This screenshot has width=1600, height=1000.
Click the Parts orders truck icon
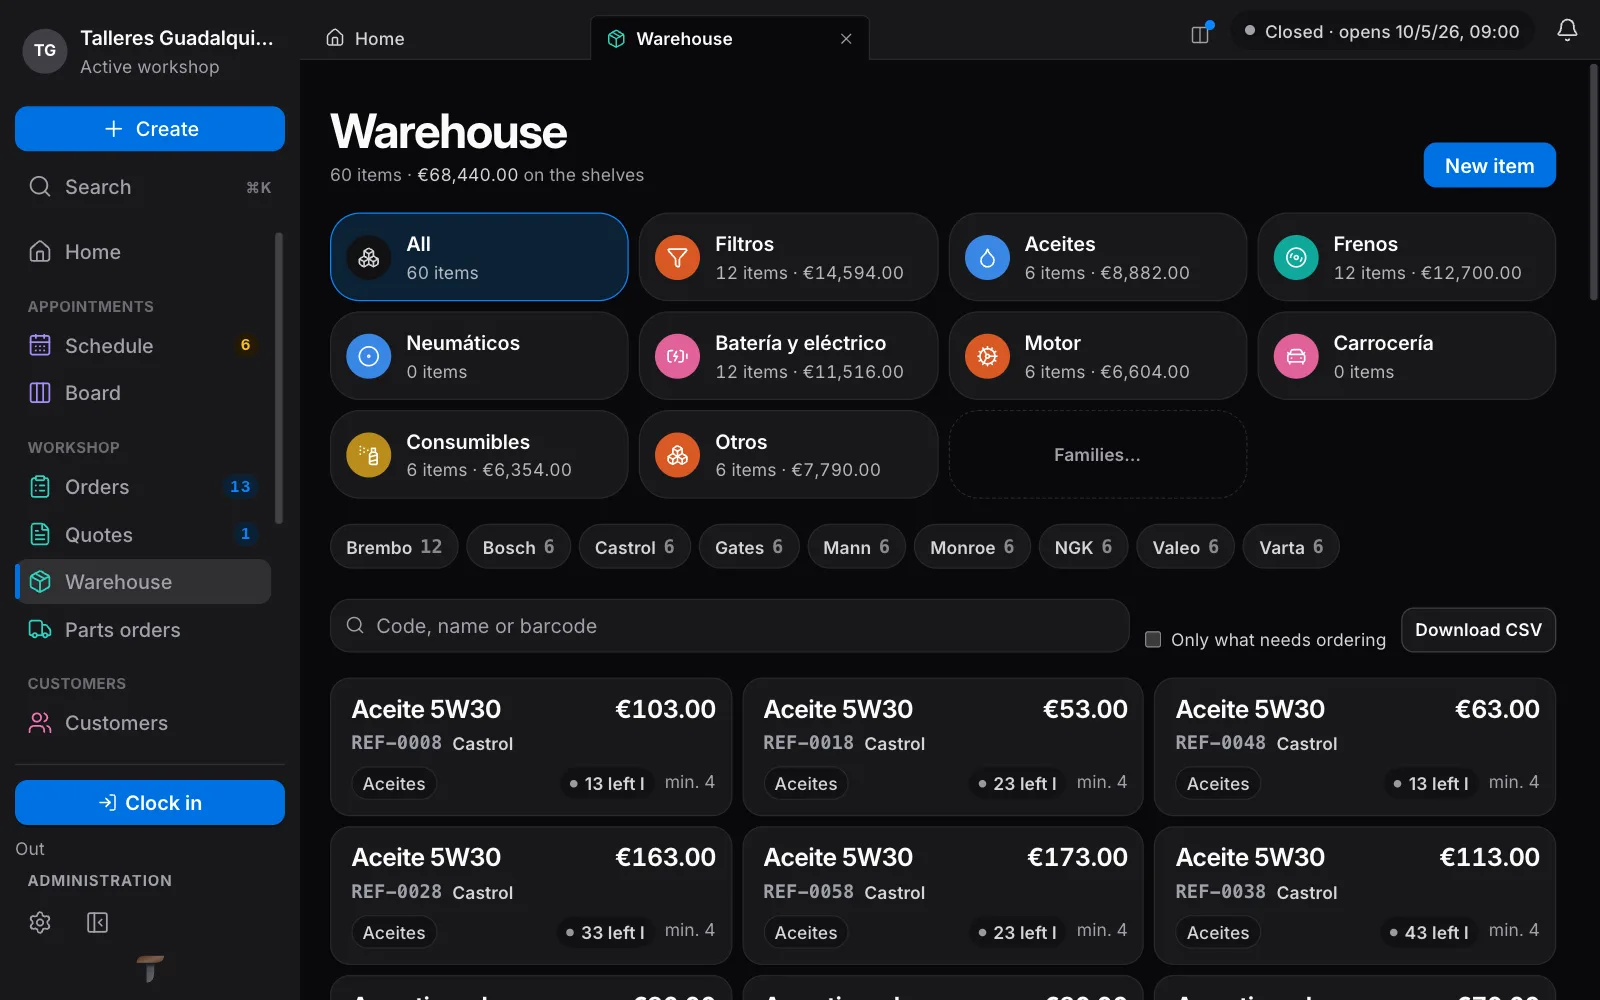(40, 630)
